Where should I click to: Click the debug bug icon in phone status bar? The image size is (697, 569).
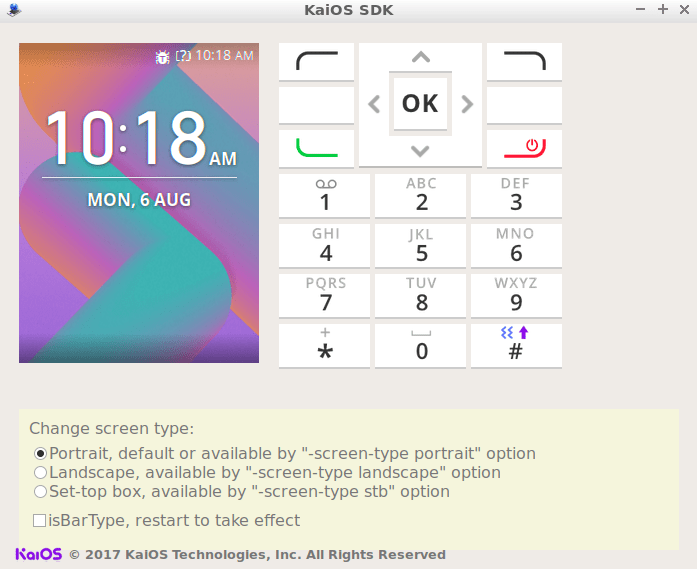[162, 56]
